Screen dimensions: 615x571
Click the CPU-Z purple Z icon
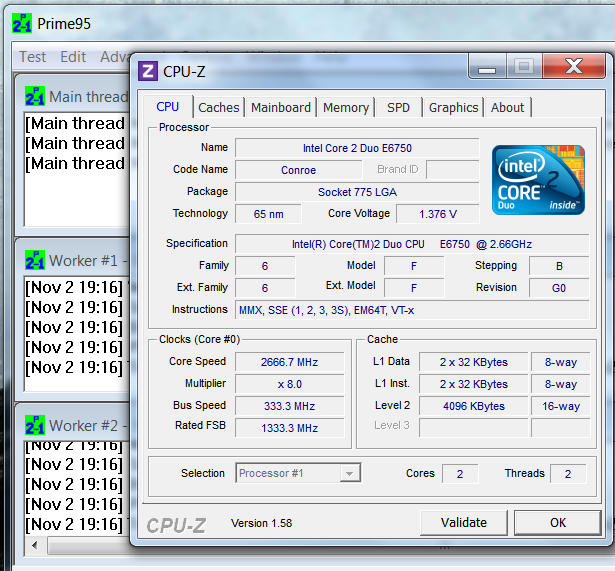(147, 71)
